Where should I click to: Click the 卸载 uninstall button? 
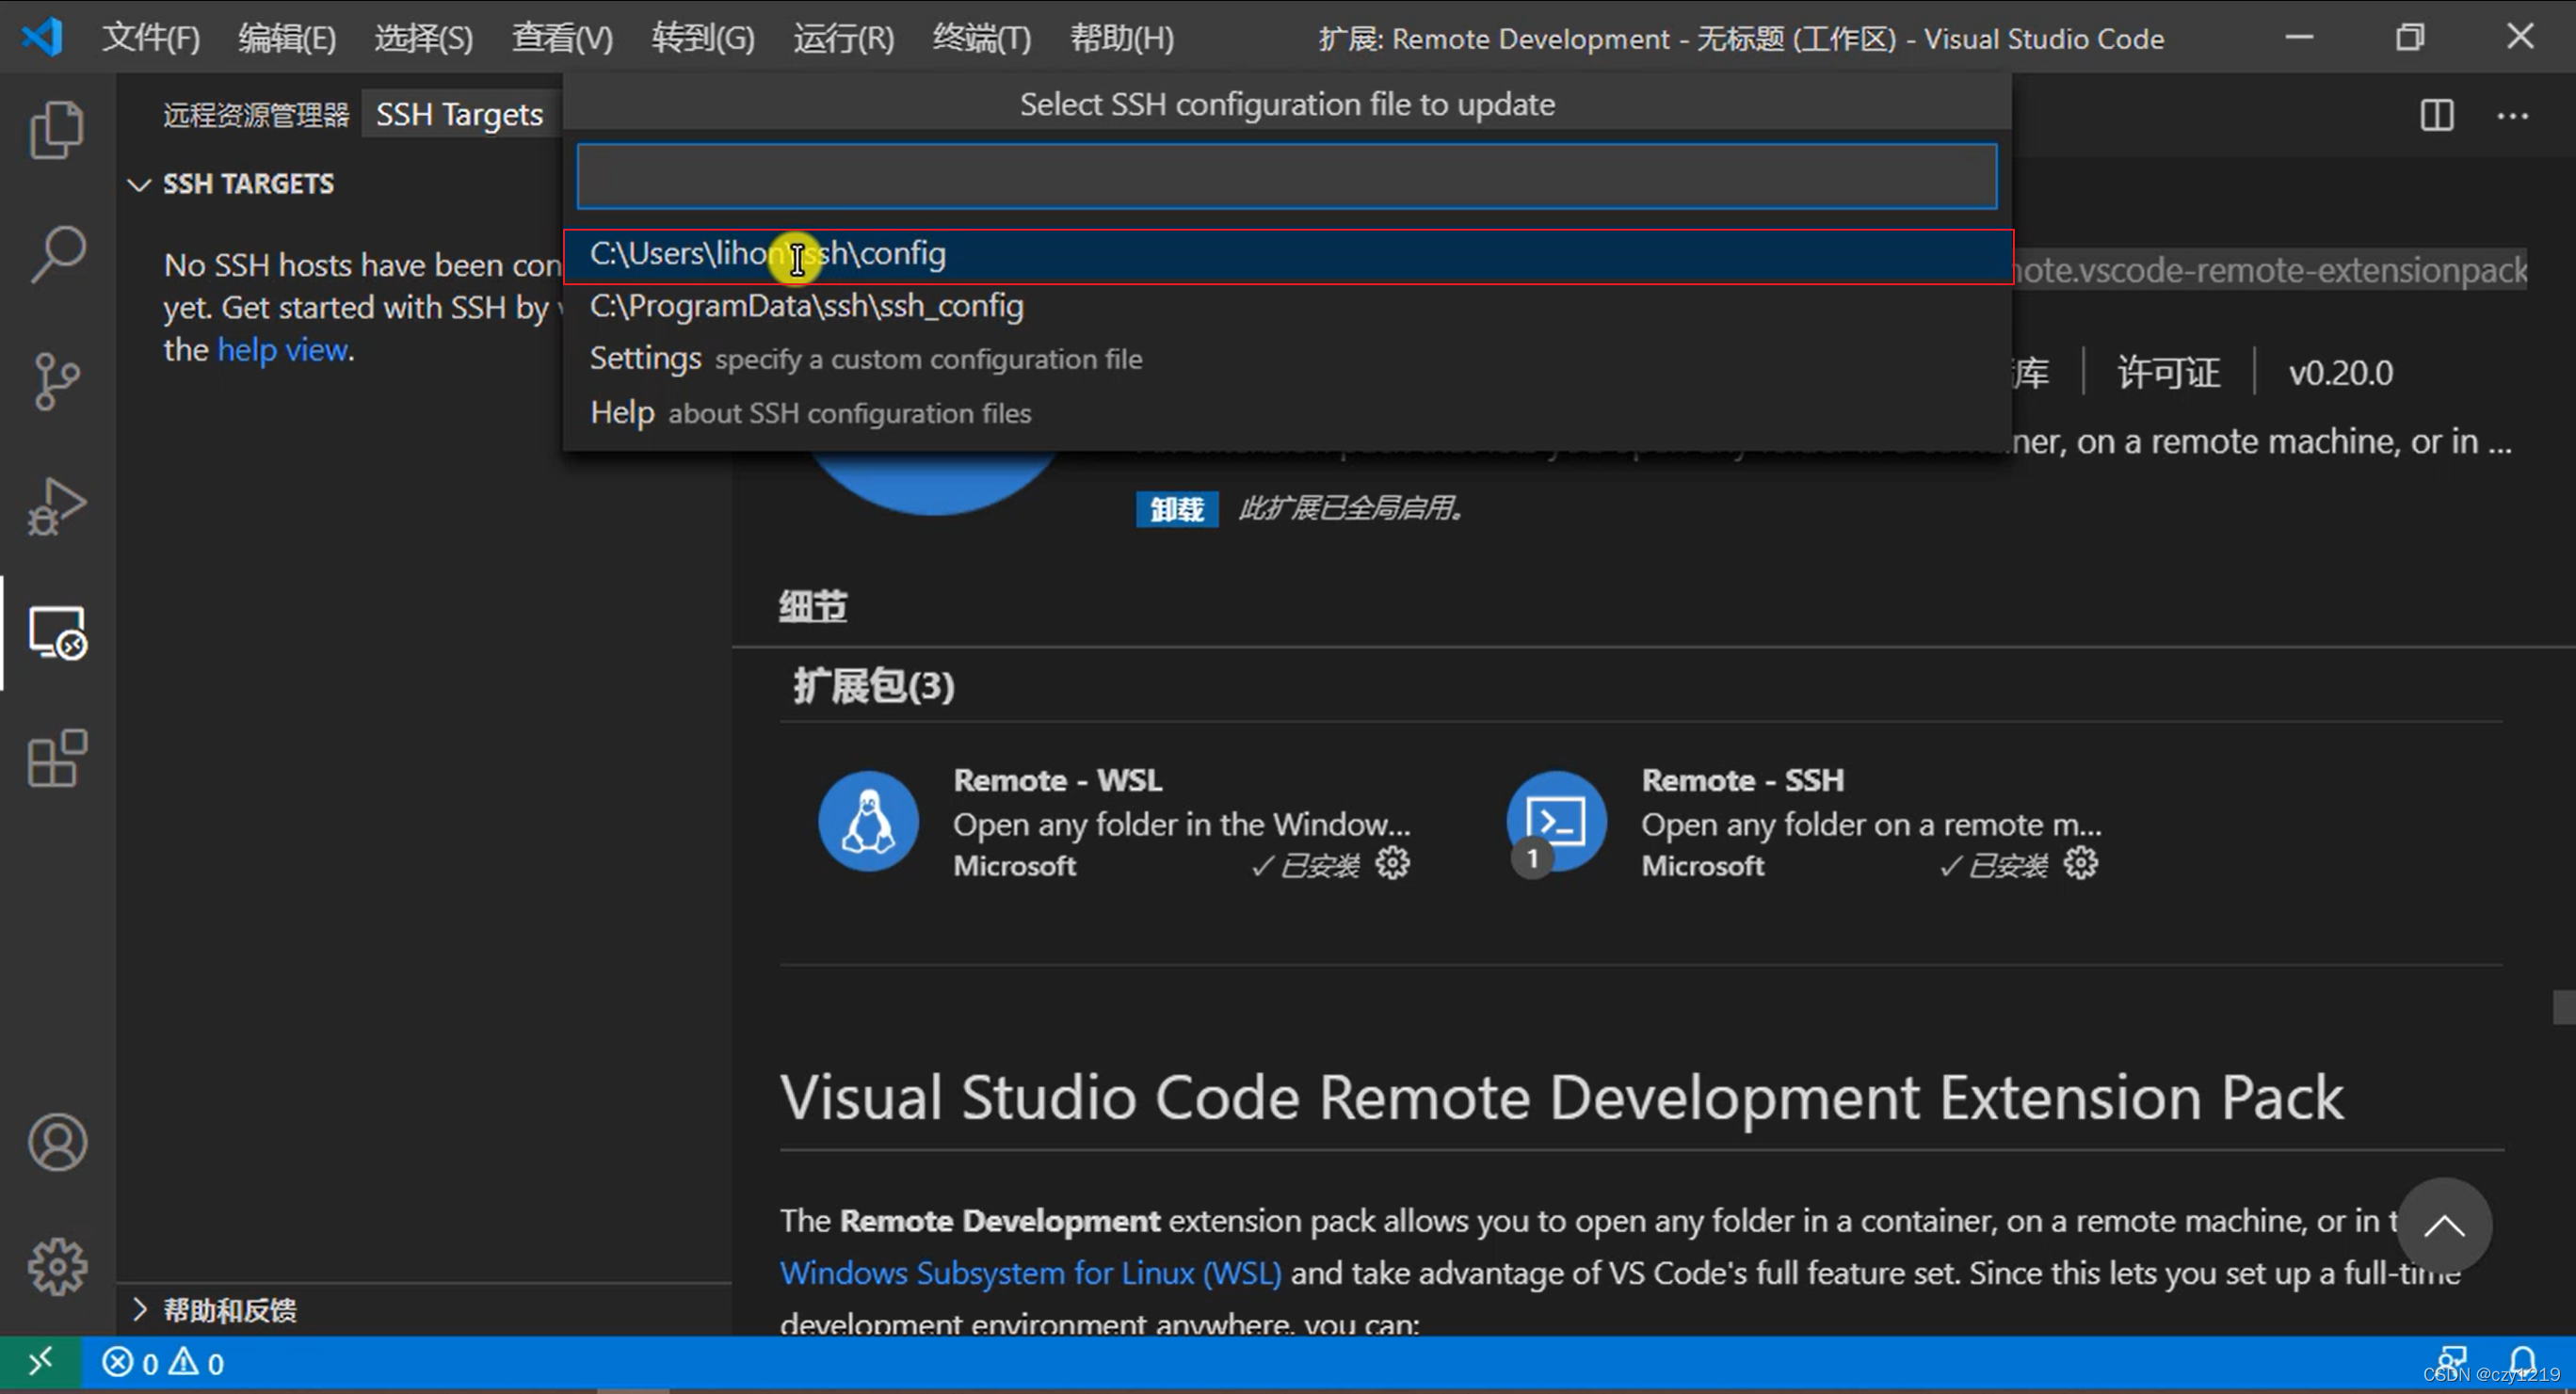[1176, 509]
